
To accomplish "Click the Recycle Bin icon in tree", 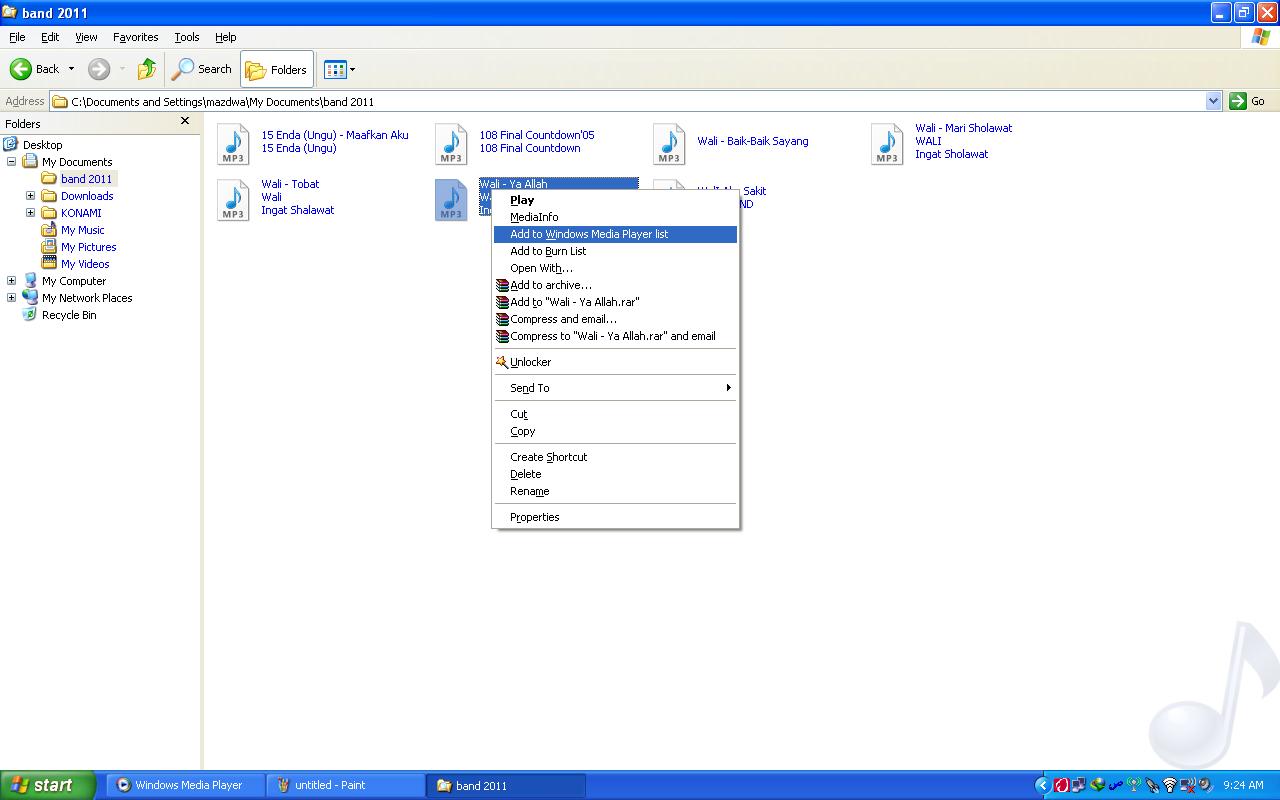I will [30, 315].
